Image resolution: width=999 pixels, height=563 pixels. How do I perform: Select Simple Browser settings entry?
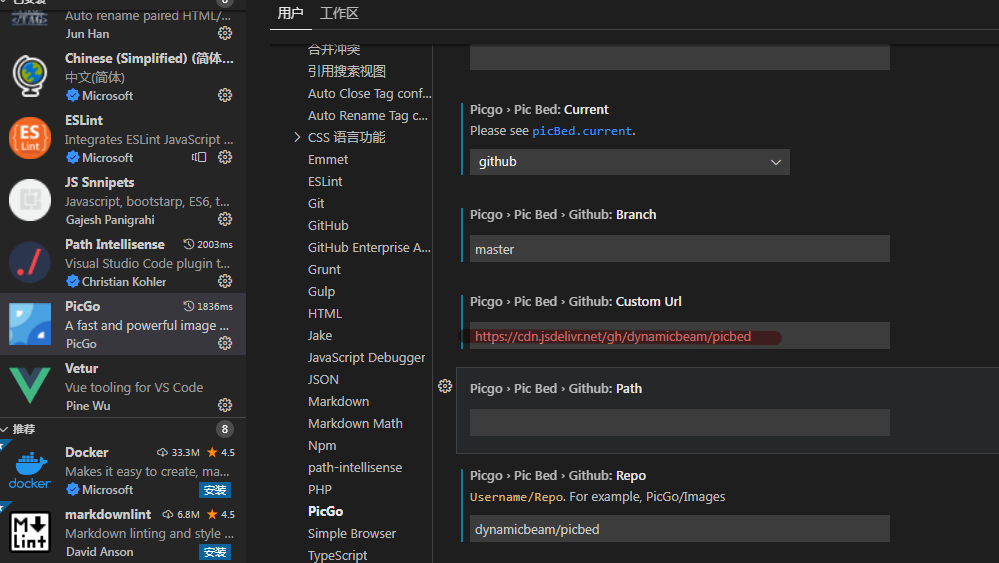(352, 534)
